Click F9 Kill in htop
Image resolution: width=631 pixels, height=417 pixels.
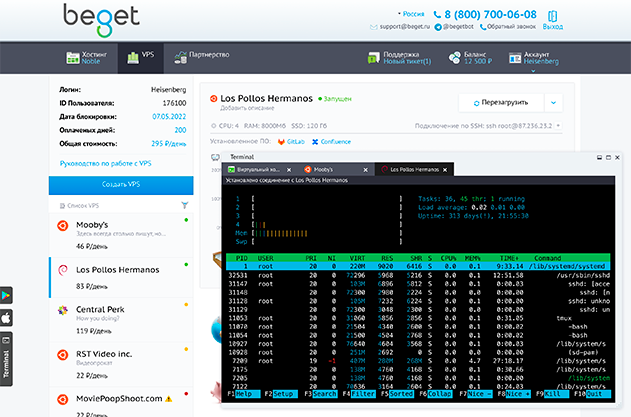pos(553,394)
